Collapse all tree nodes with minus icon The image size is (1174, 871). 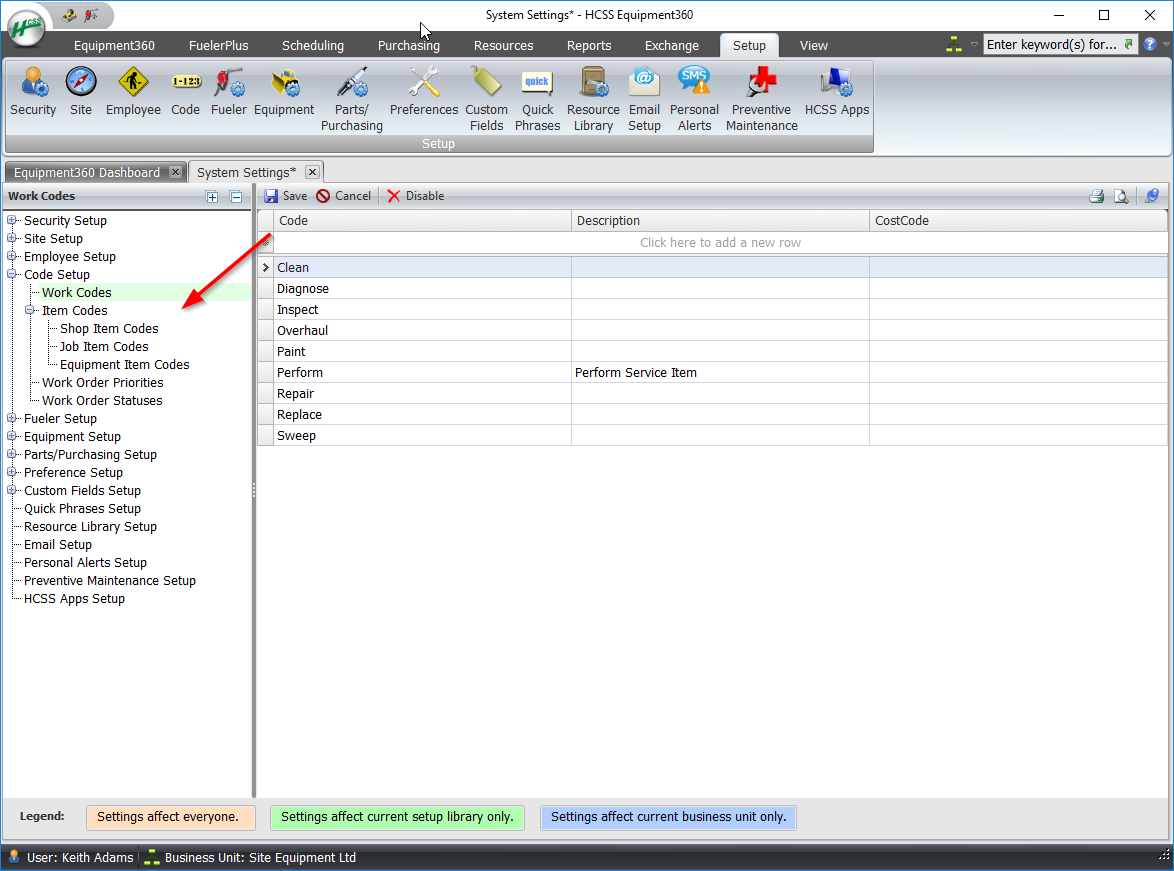click(236, 197)
